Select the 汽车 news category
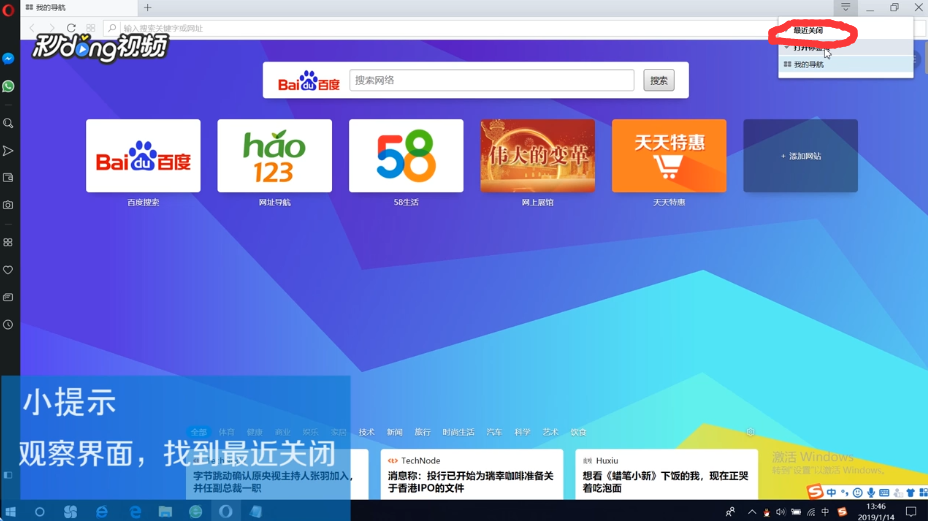Screen dimensions: 928x521 (494, 432)
